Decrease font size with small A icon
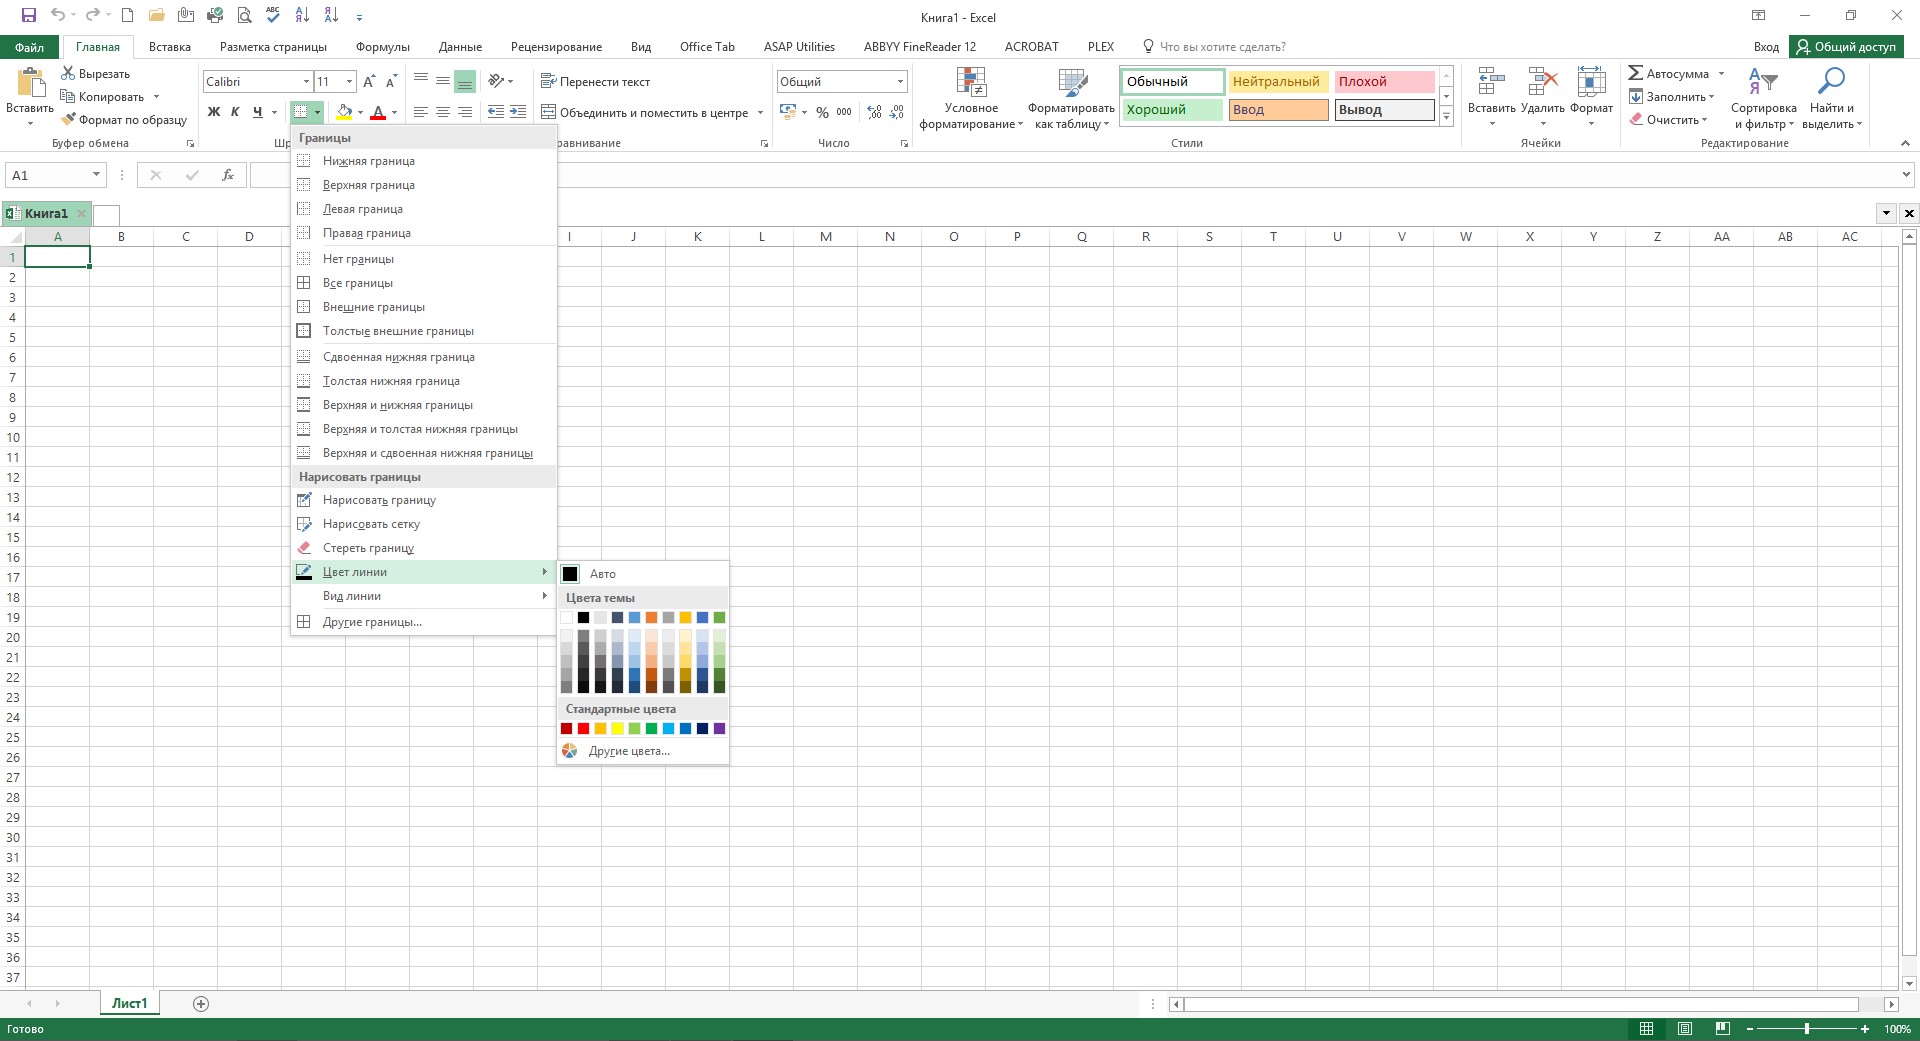 (x=391, y=82)
